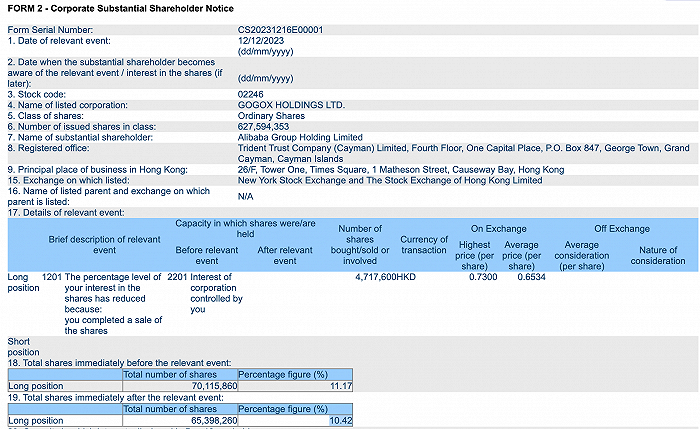
Task: Click the stock code value 02246
Action: point(250,94)
